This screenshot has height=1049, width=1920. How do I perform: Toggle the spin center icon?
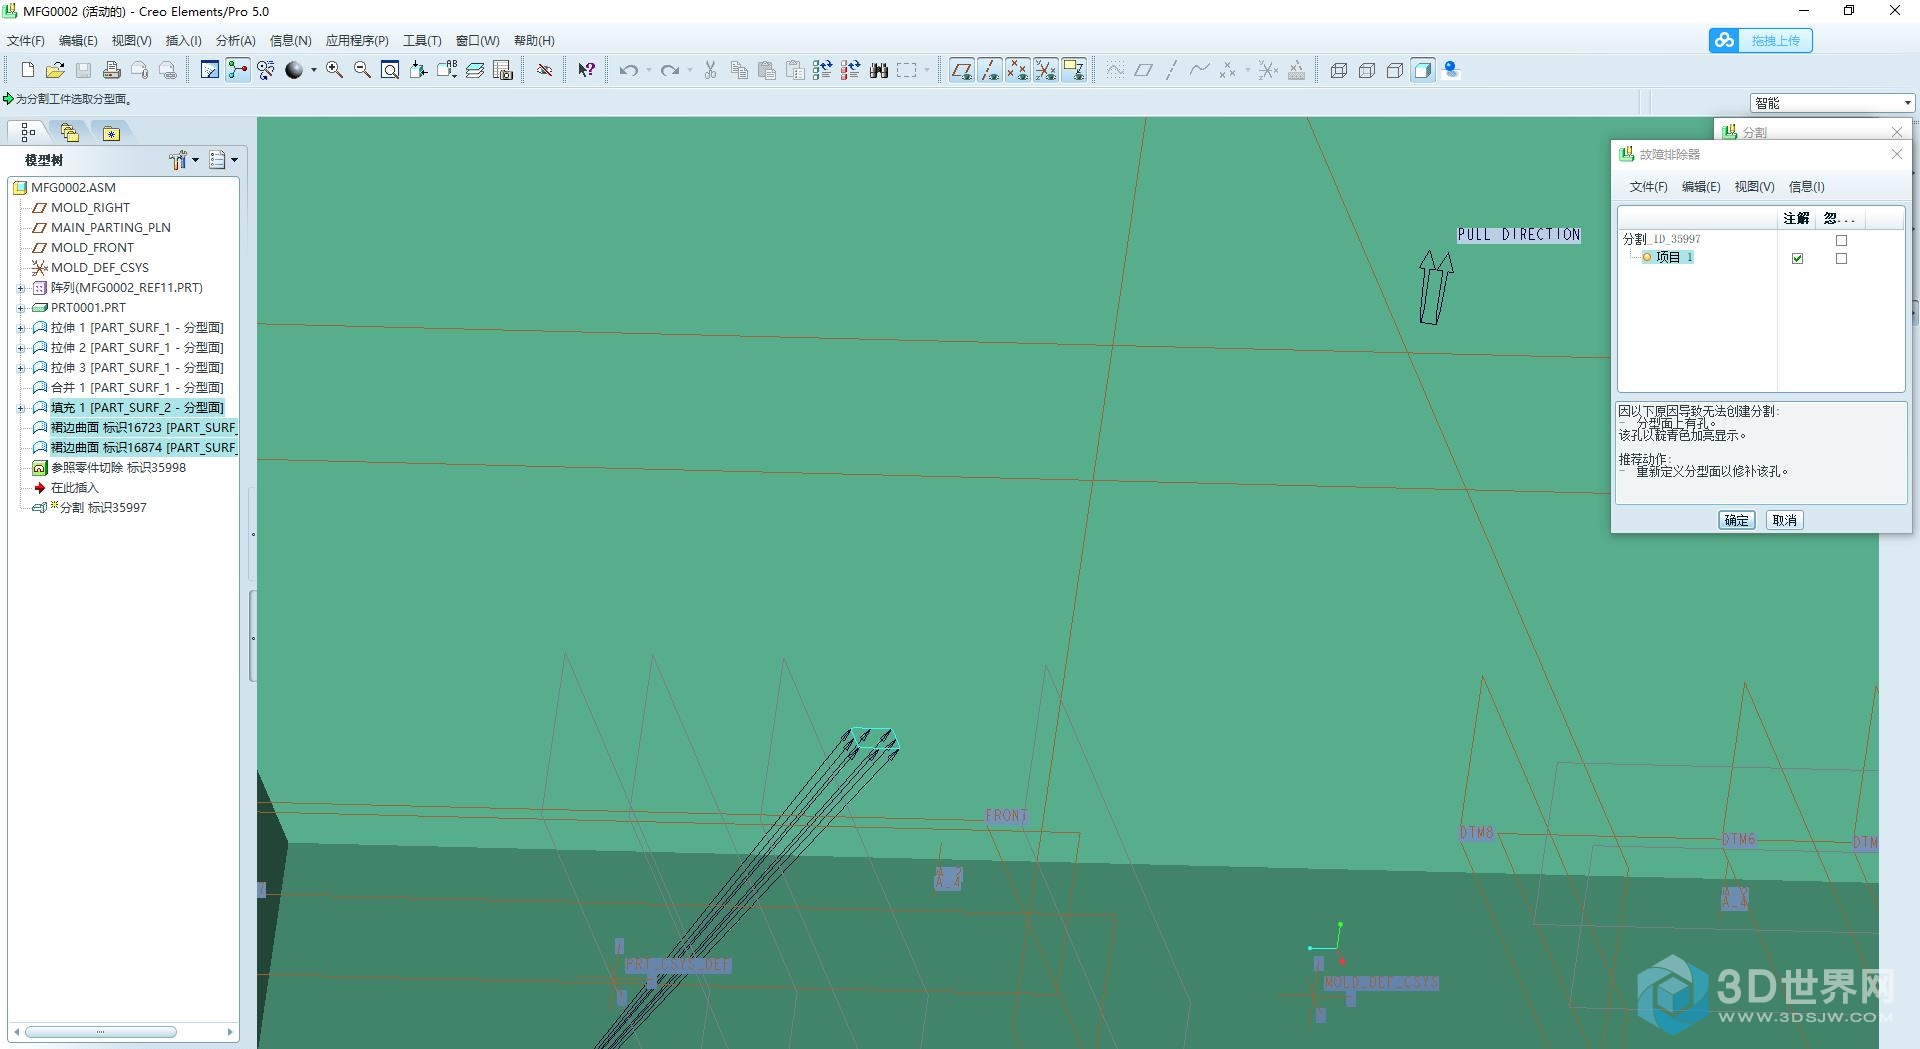pos(237,70)
